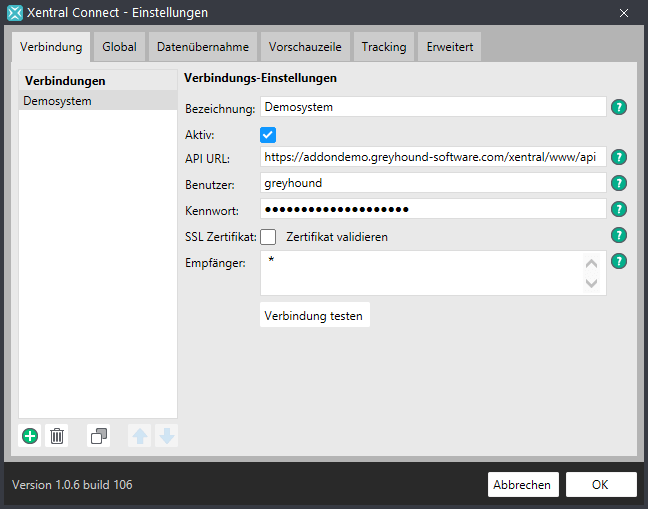Click the Verbindung testen button
Screen dimensions: 648x509
(x=314, y=315)
